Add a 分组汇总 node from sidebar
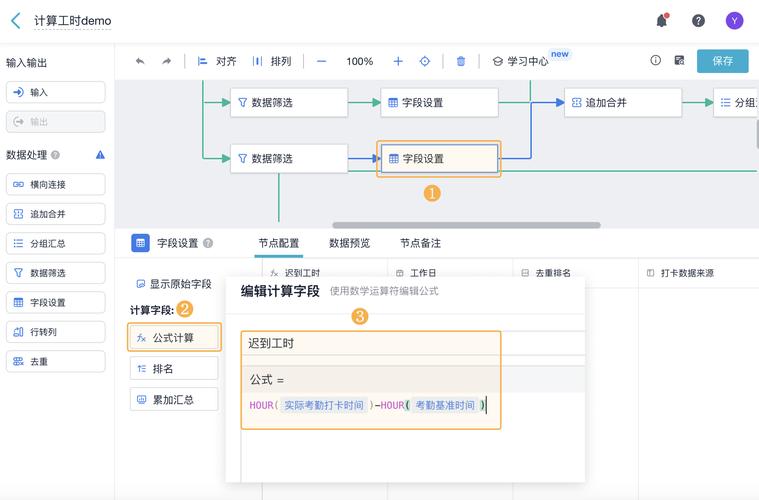Viewport: 759px width, 500px height. click(56, 243)
